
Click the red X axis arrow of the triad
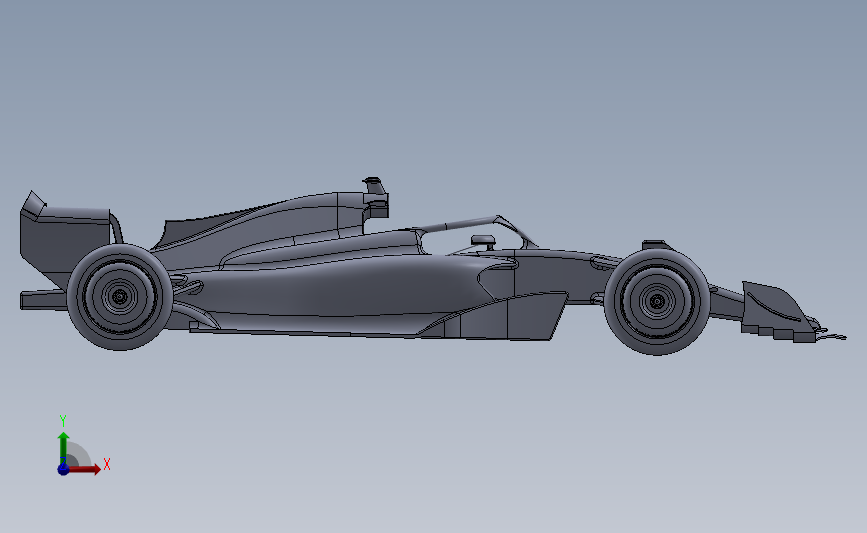84,469
